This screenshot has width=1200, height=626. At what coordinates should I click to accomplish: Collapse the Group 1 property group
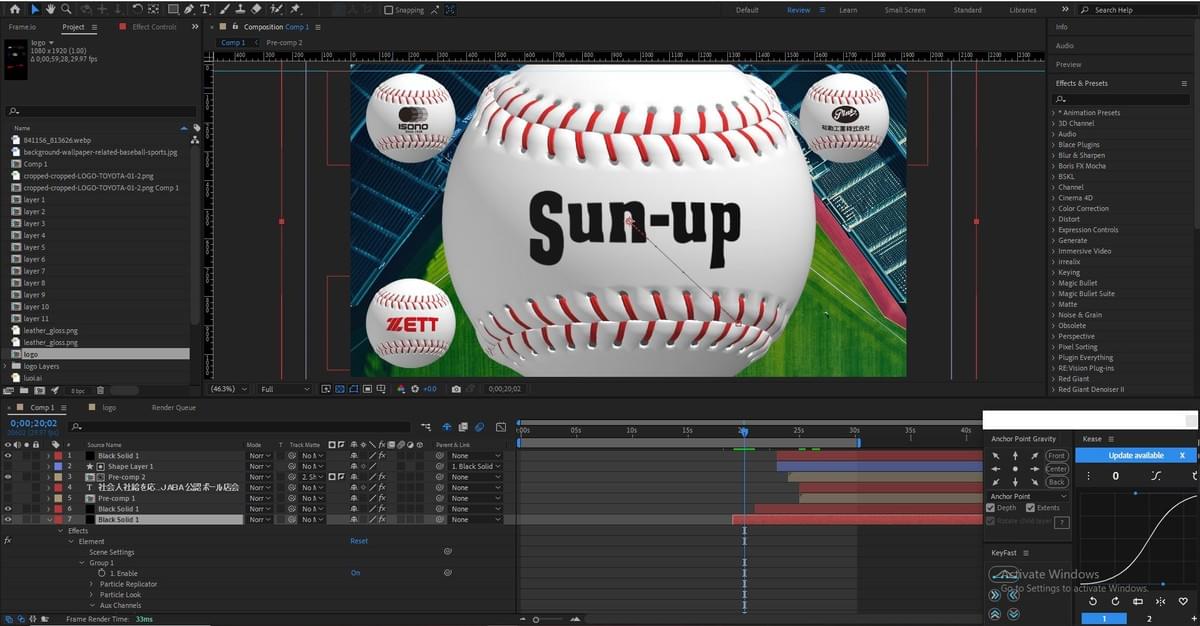coord(81,563)
